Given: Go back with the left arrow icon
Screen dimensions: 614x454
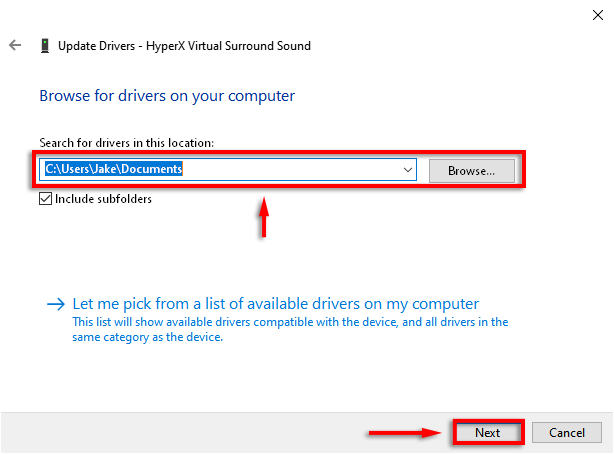Looking at the screenshot, I should pyautogui.click(x=15, y=45).
